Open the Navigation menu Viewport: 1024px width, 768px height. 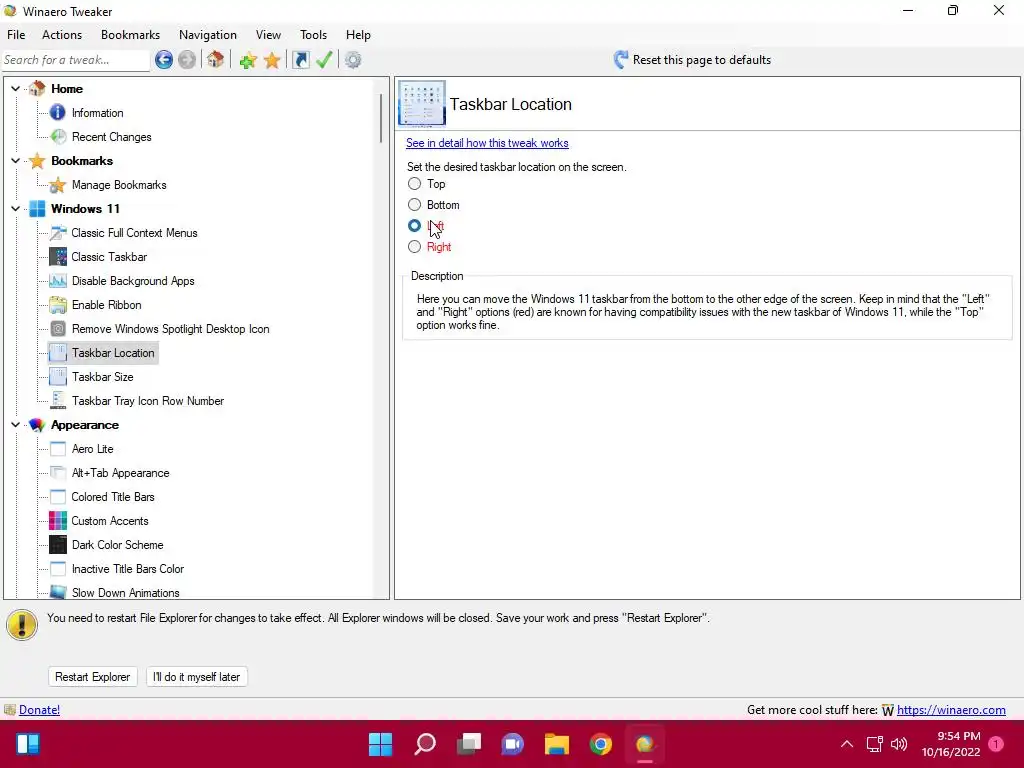click(208, 35)
